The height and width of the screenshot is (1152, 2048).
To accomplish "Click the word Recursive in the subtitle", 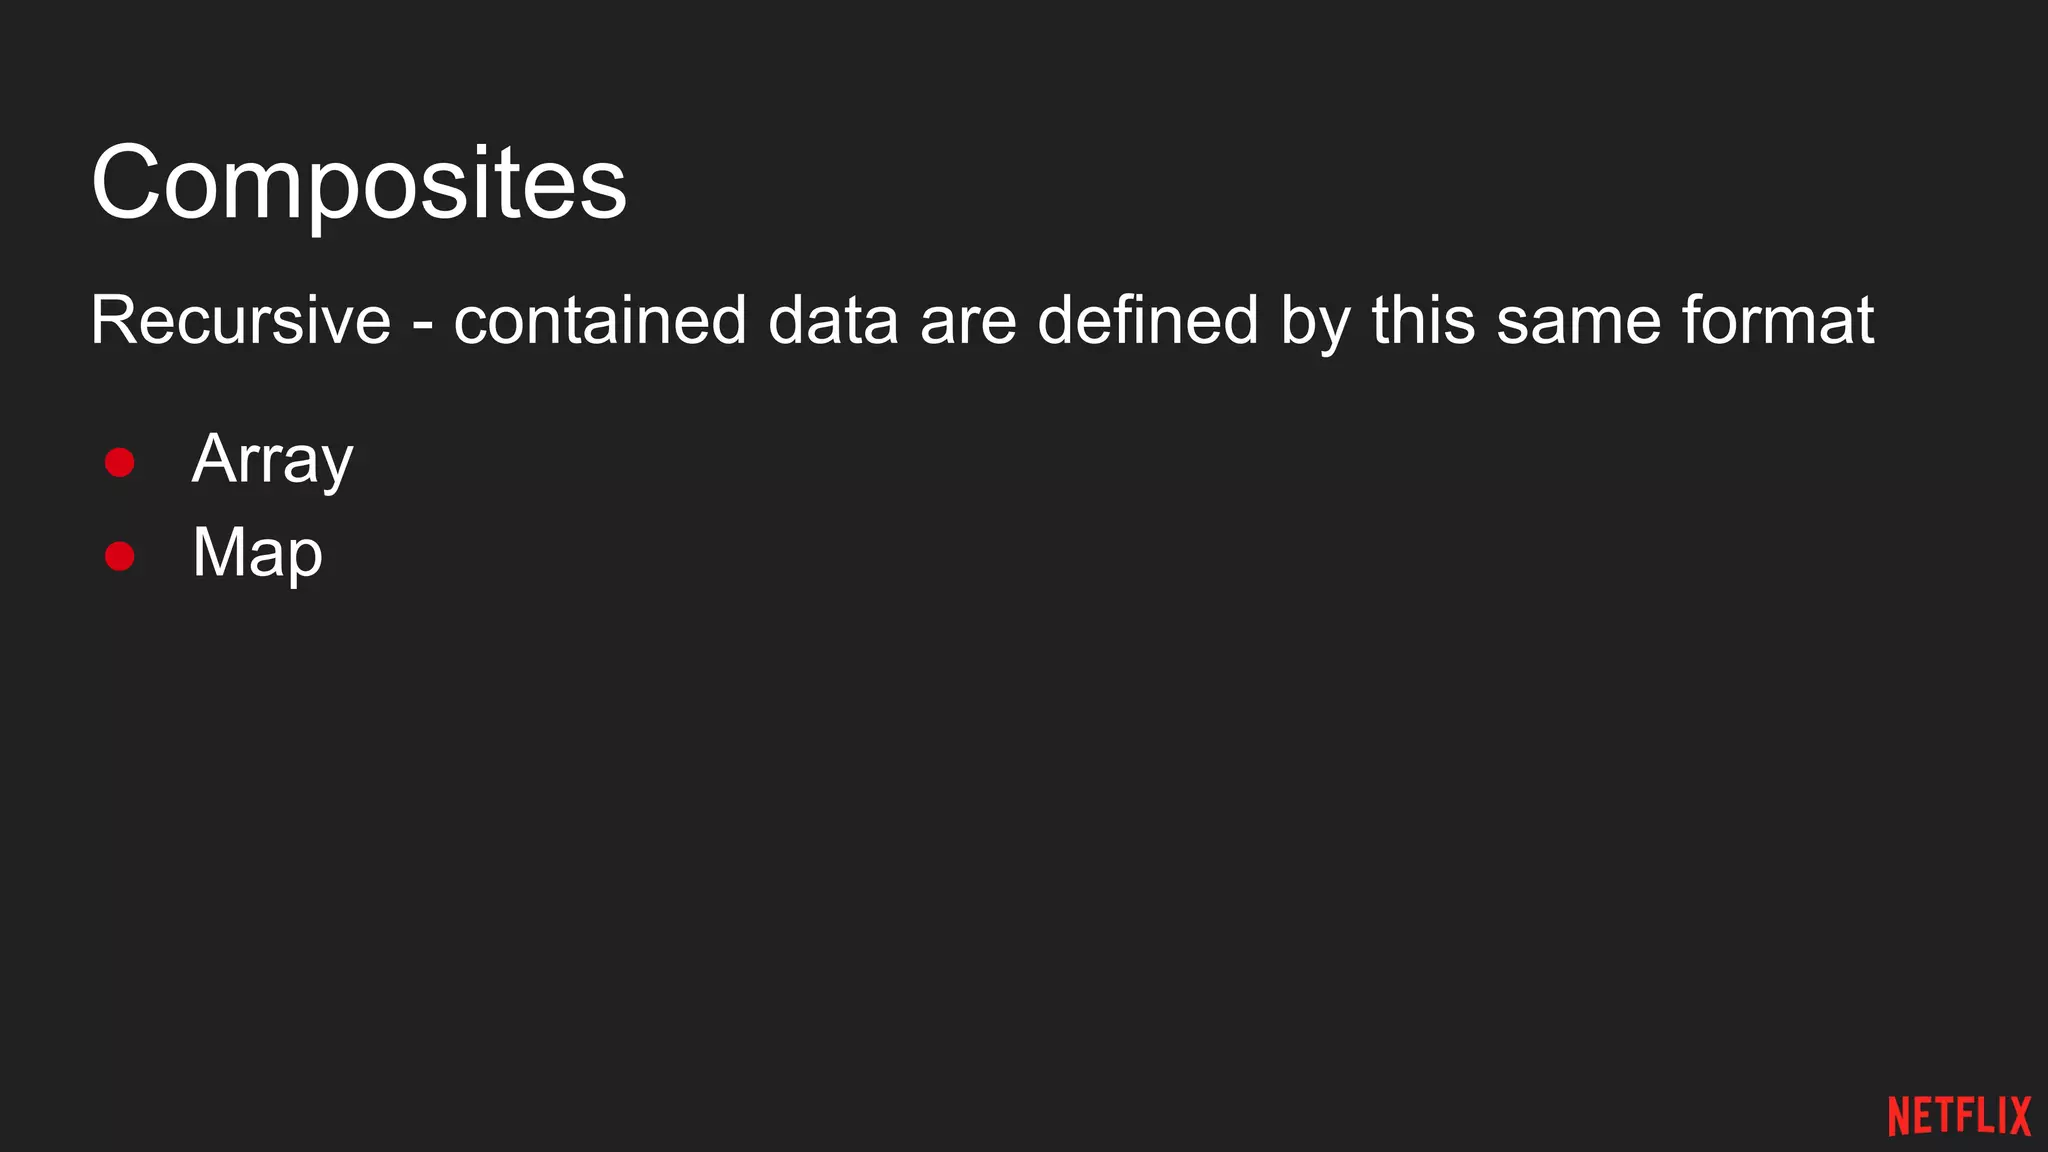I will pos(241,321).
